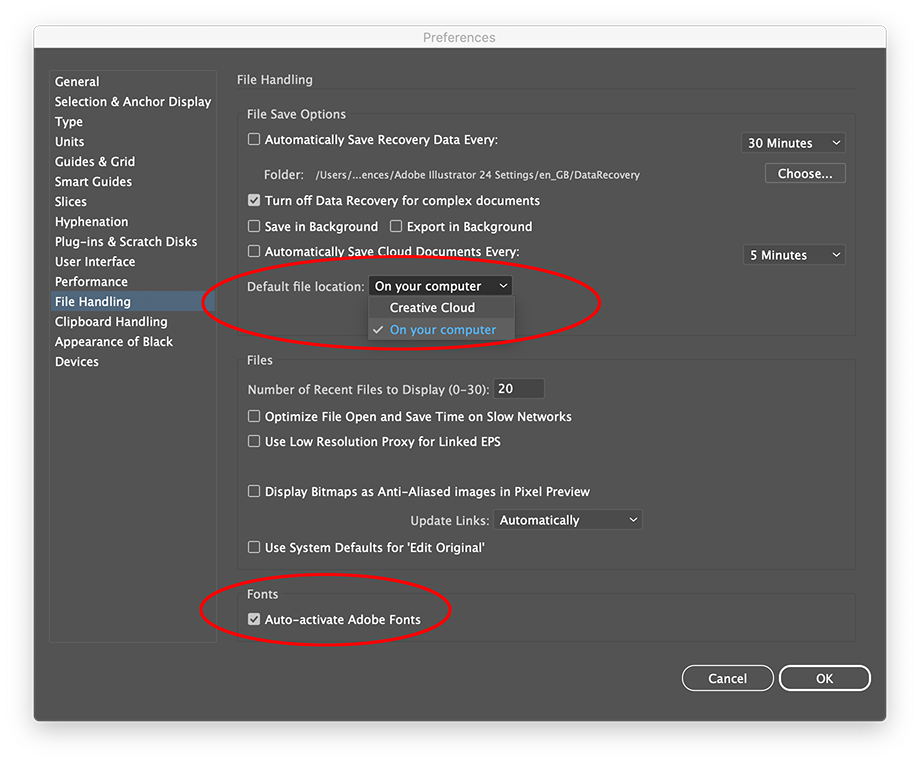Switch to Selection & Anchor Display preferences
Image resolution: width=920 pixels, height=763 pixels.
(132, 101)
